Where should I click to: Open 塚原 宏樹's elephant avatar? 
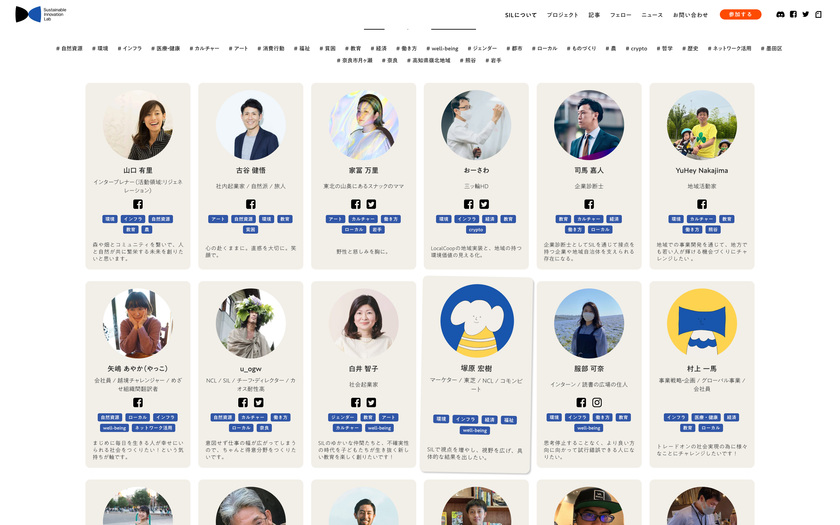coord(477,321)
